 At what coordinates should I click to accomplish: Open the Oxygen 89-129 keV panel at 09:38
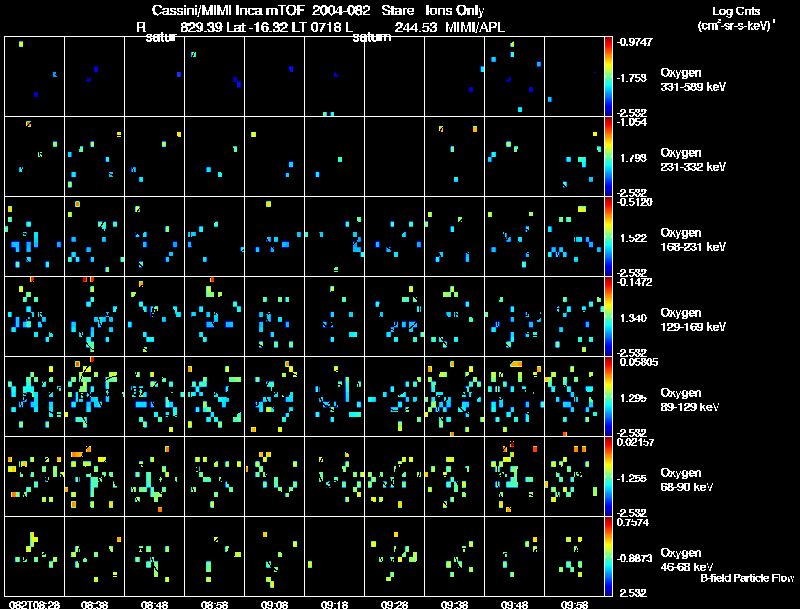click(x=455, y=396)
